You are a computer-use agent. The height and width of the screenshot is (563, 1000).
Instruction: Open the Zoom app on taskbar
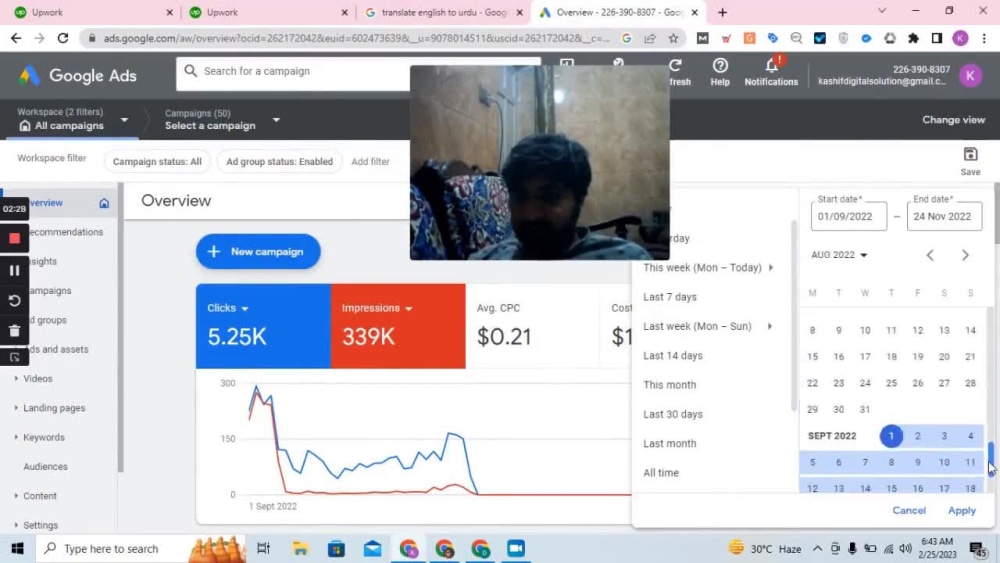click(516, 548)
